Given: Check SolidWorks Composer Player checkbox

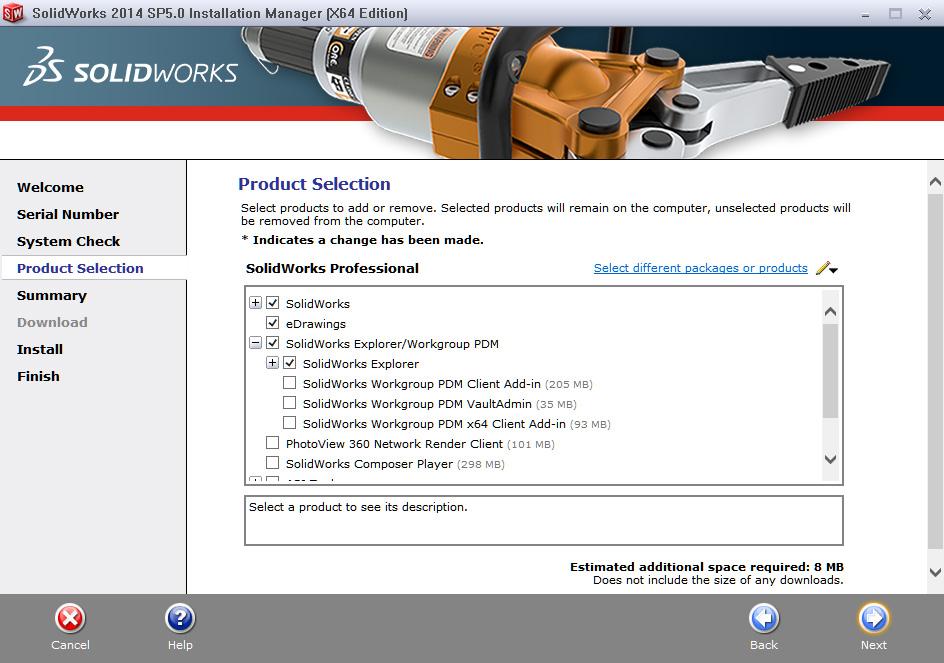Looking at the screenshot, I should [273, 463].
